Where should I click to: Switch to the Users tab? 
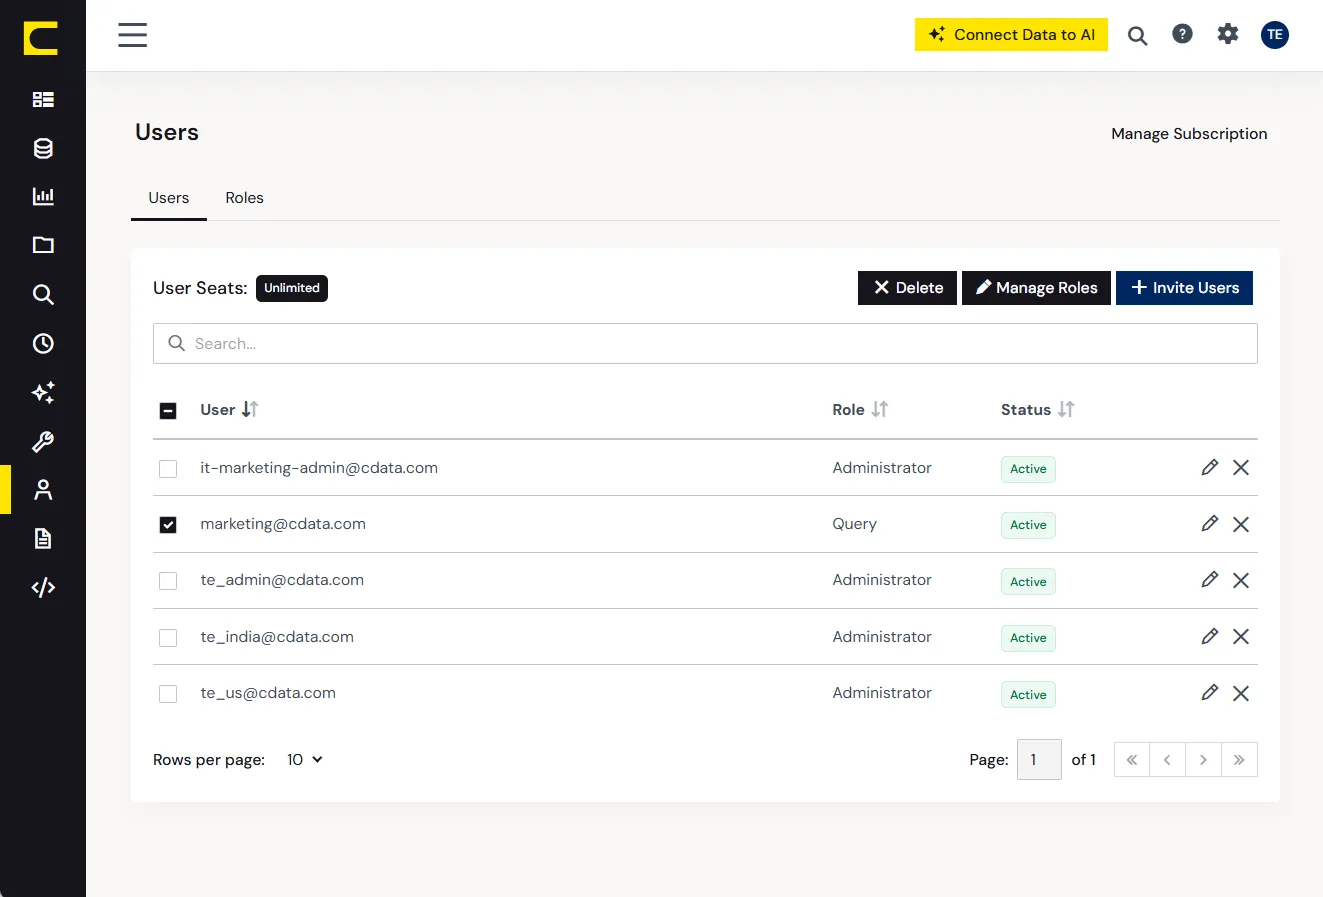pyautogui.click(x=169, y=198)
